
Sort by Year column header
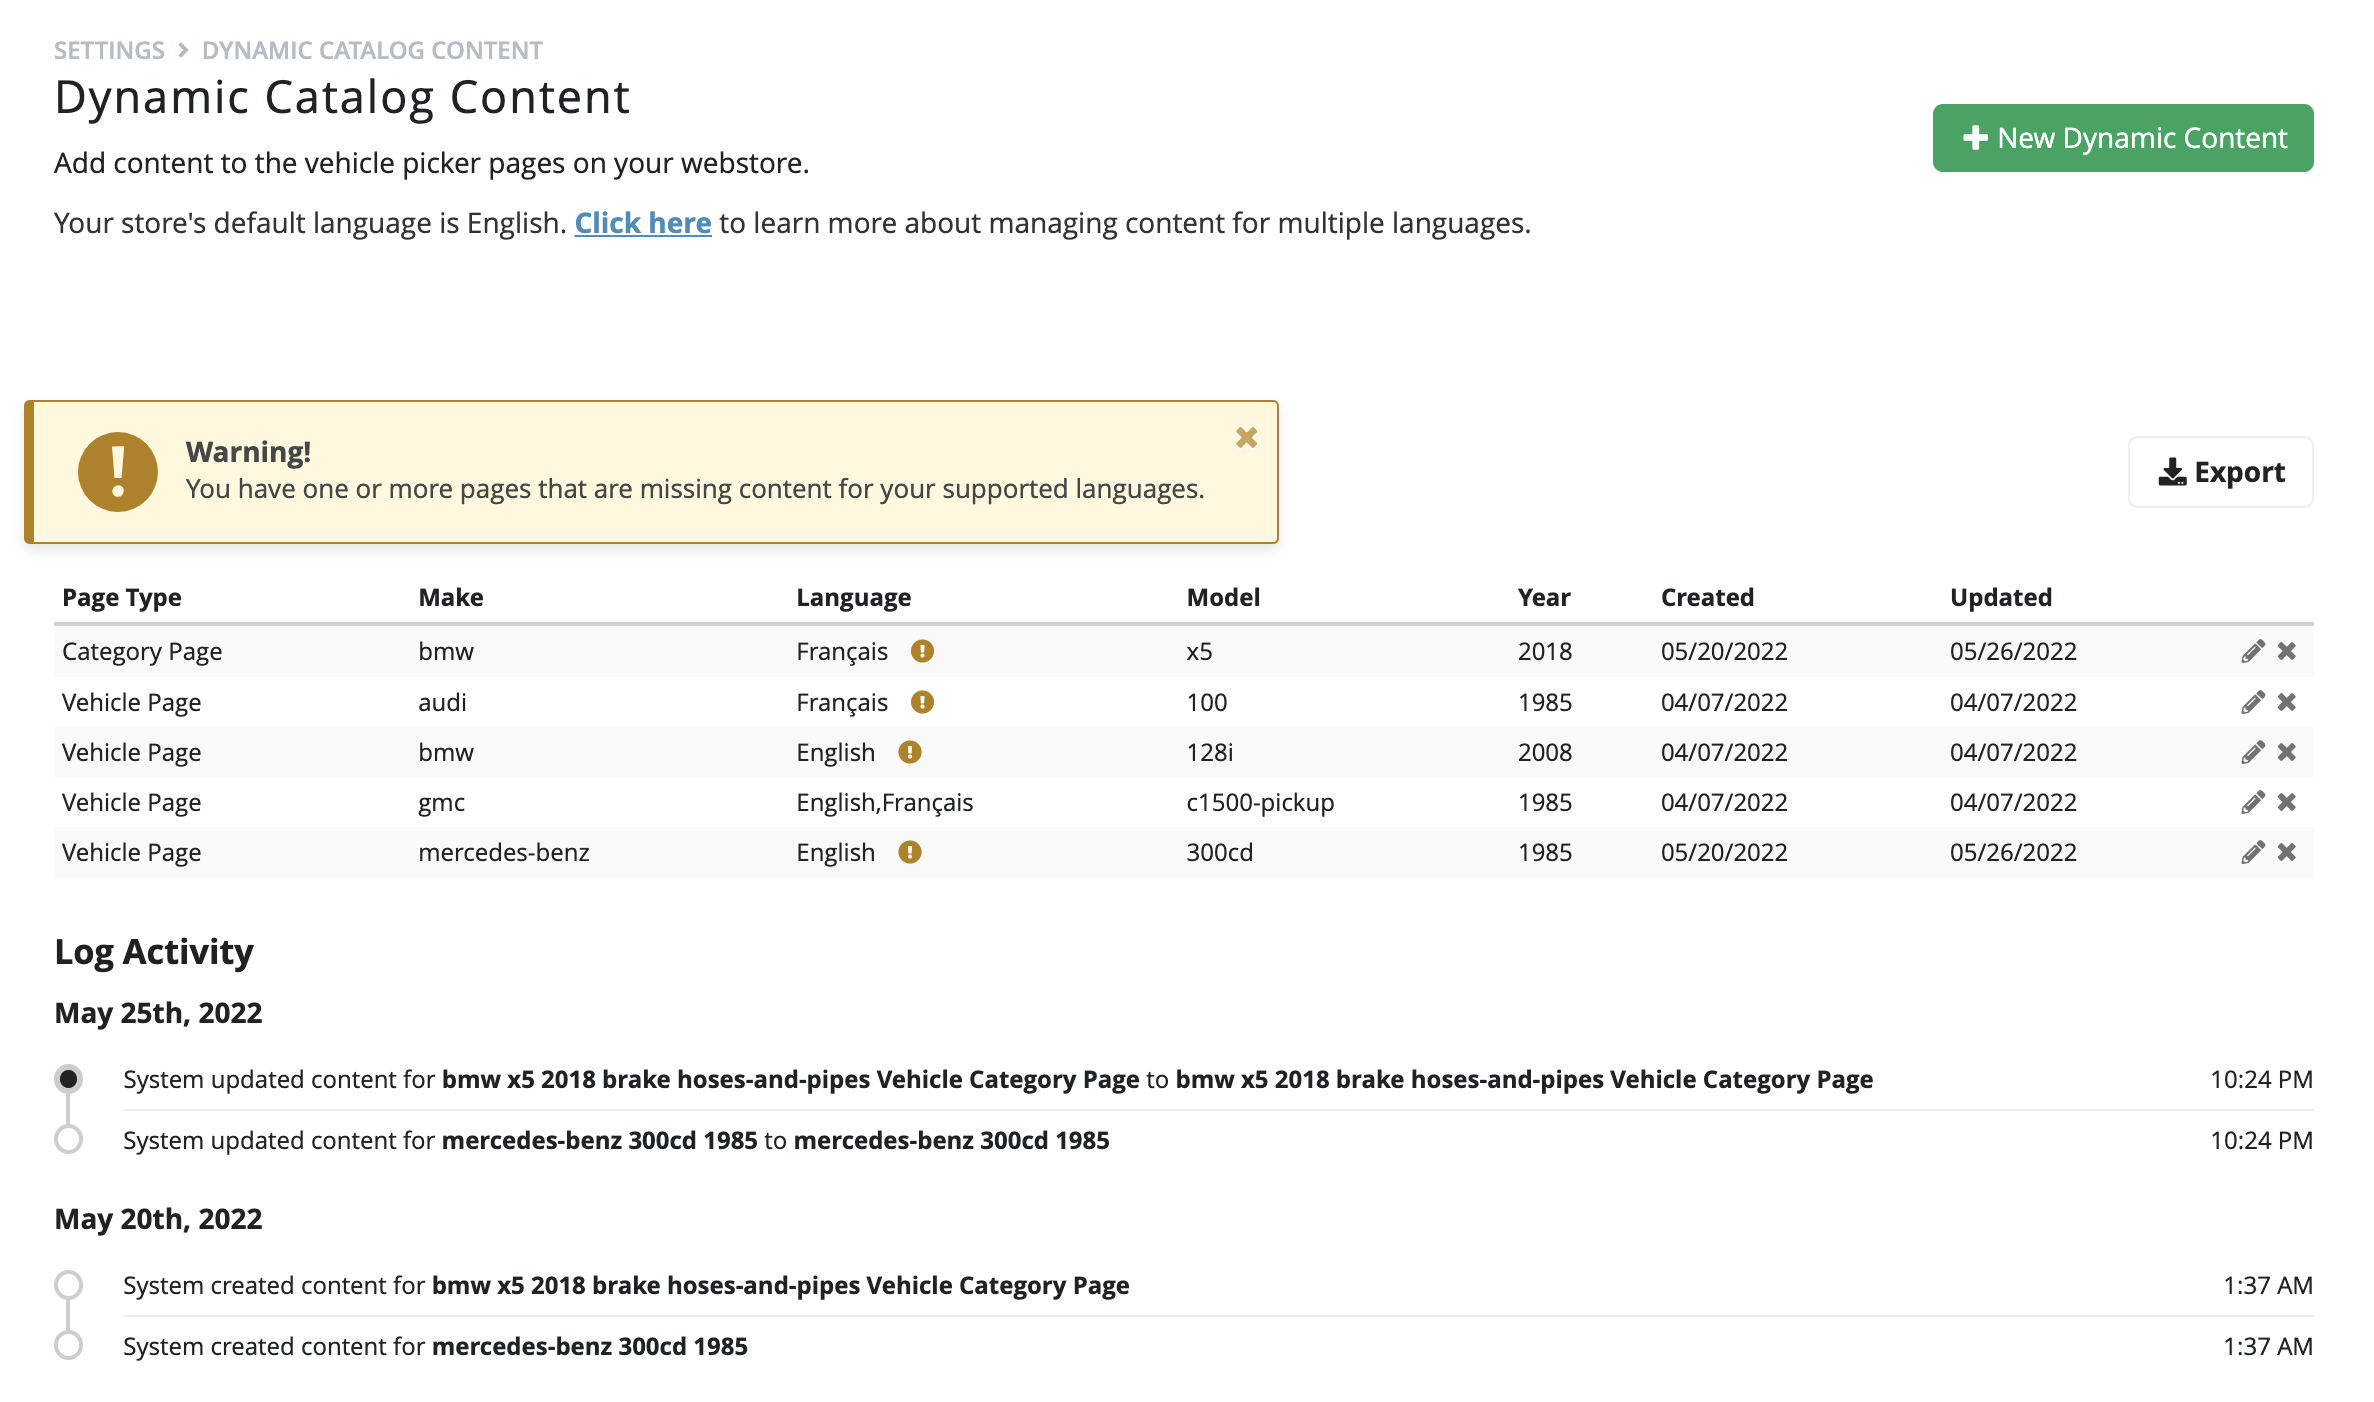tap(1544, 597)
